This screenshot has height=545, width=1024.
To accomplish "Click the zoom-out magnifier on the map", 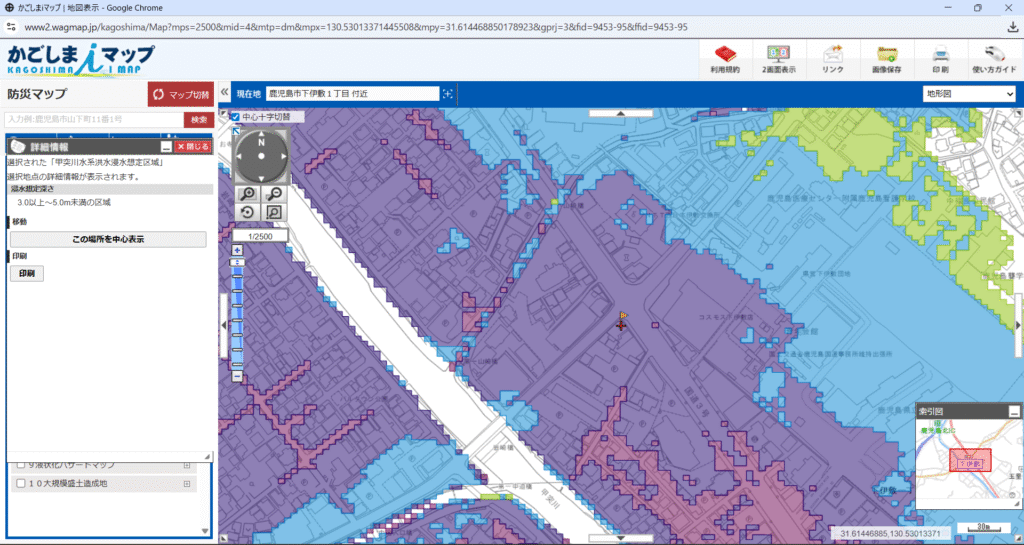I will (272, 193).
